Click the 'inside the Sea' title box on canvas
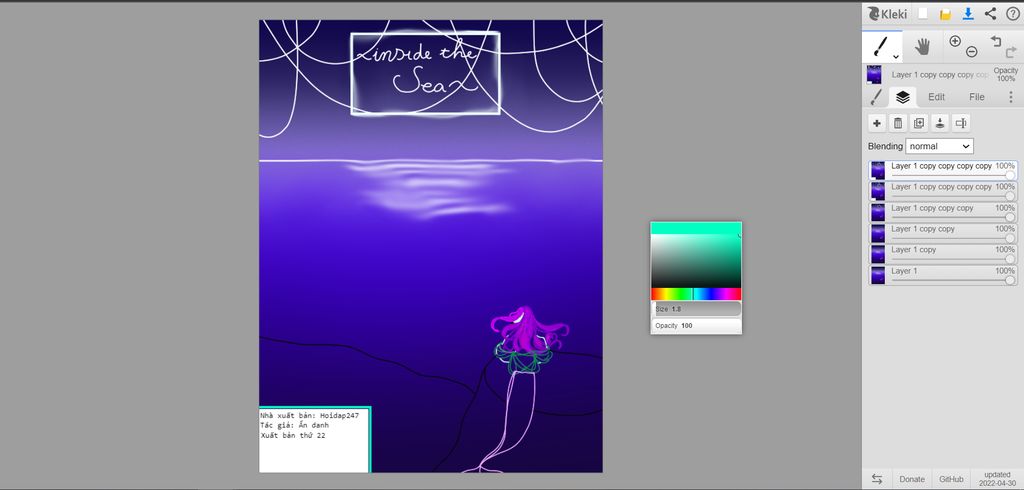This screenshot has width=1024, height=490. [425, 73]
